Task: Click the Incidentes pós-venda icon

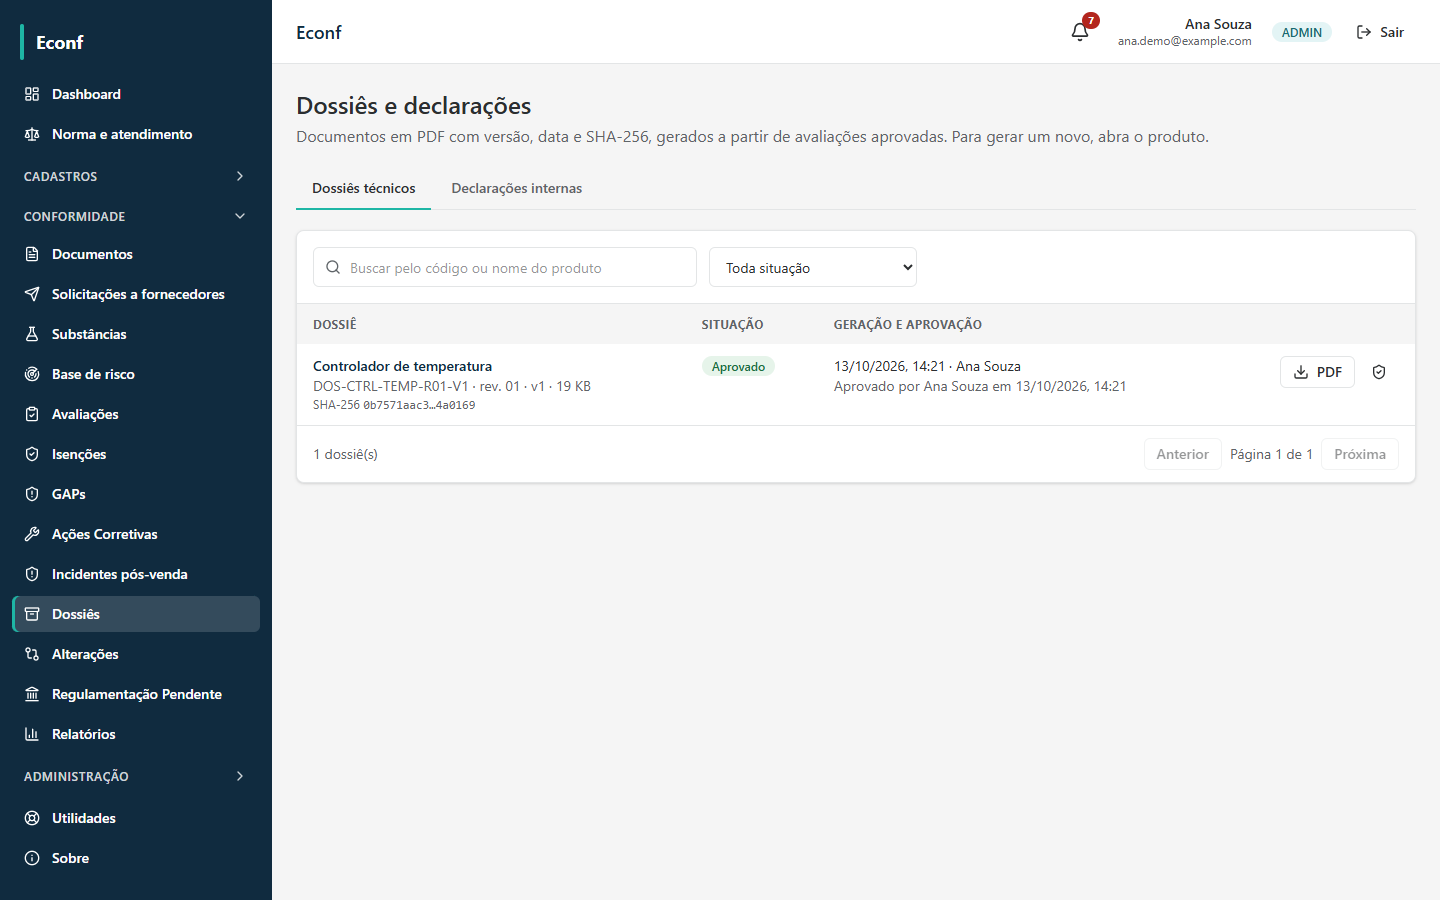Action: (x=32, y=574)
